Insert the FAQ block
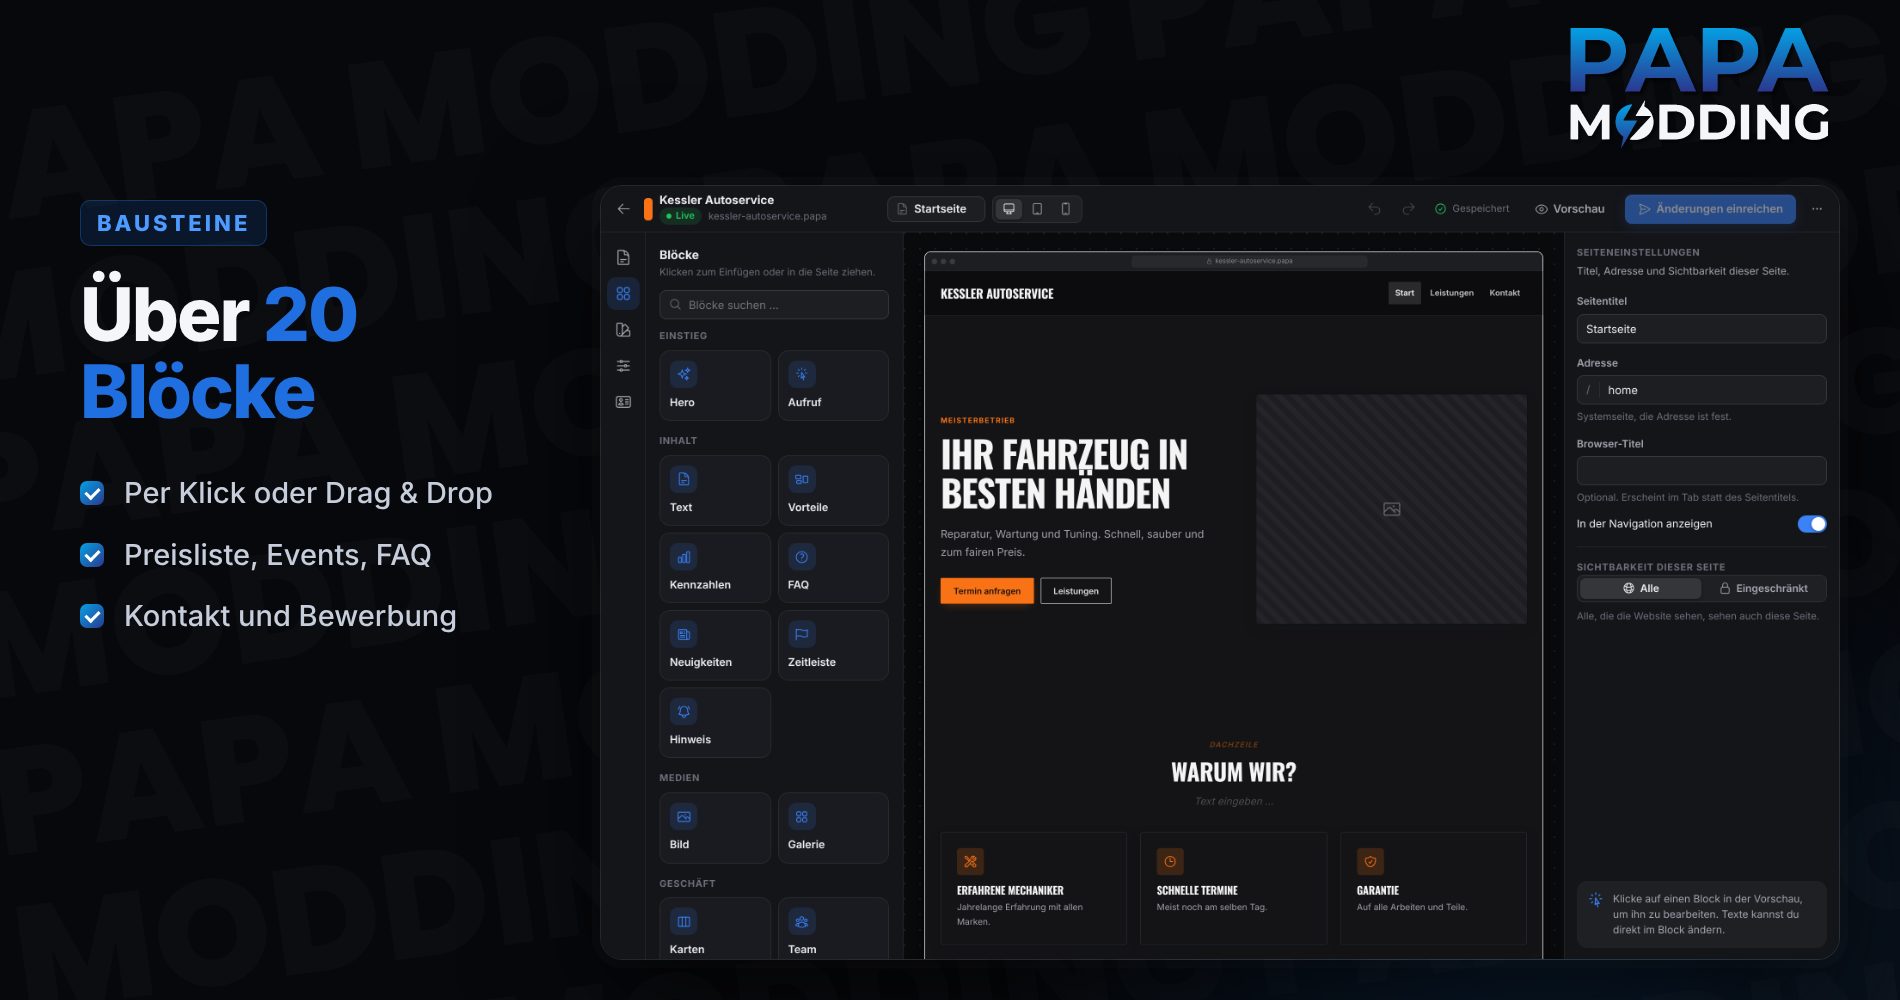The image size is (1900, 1000). point(833,568)
